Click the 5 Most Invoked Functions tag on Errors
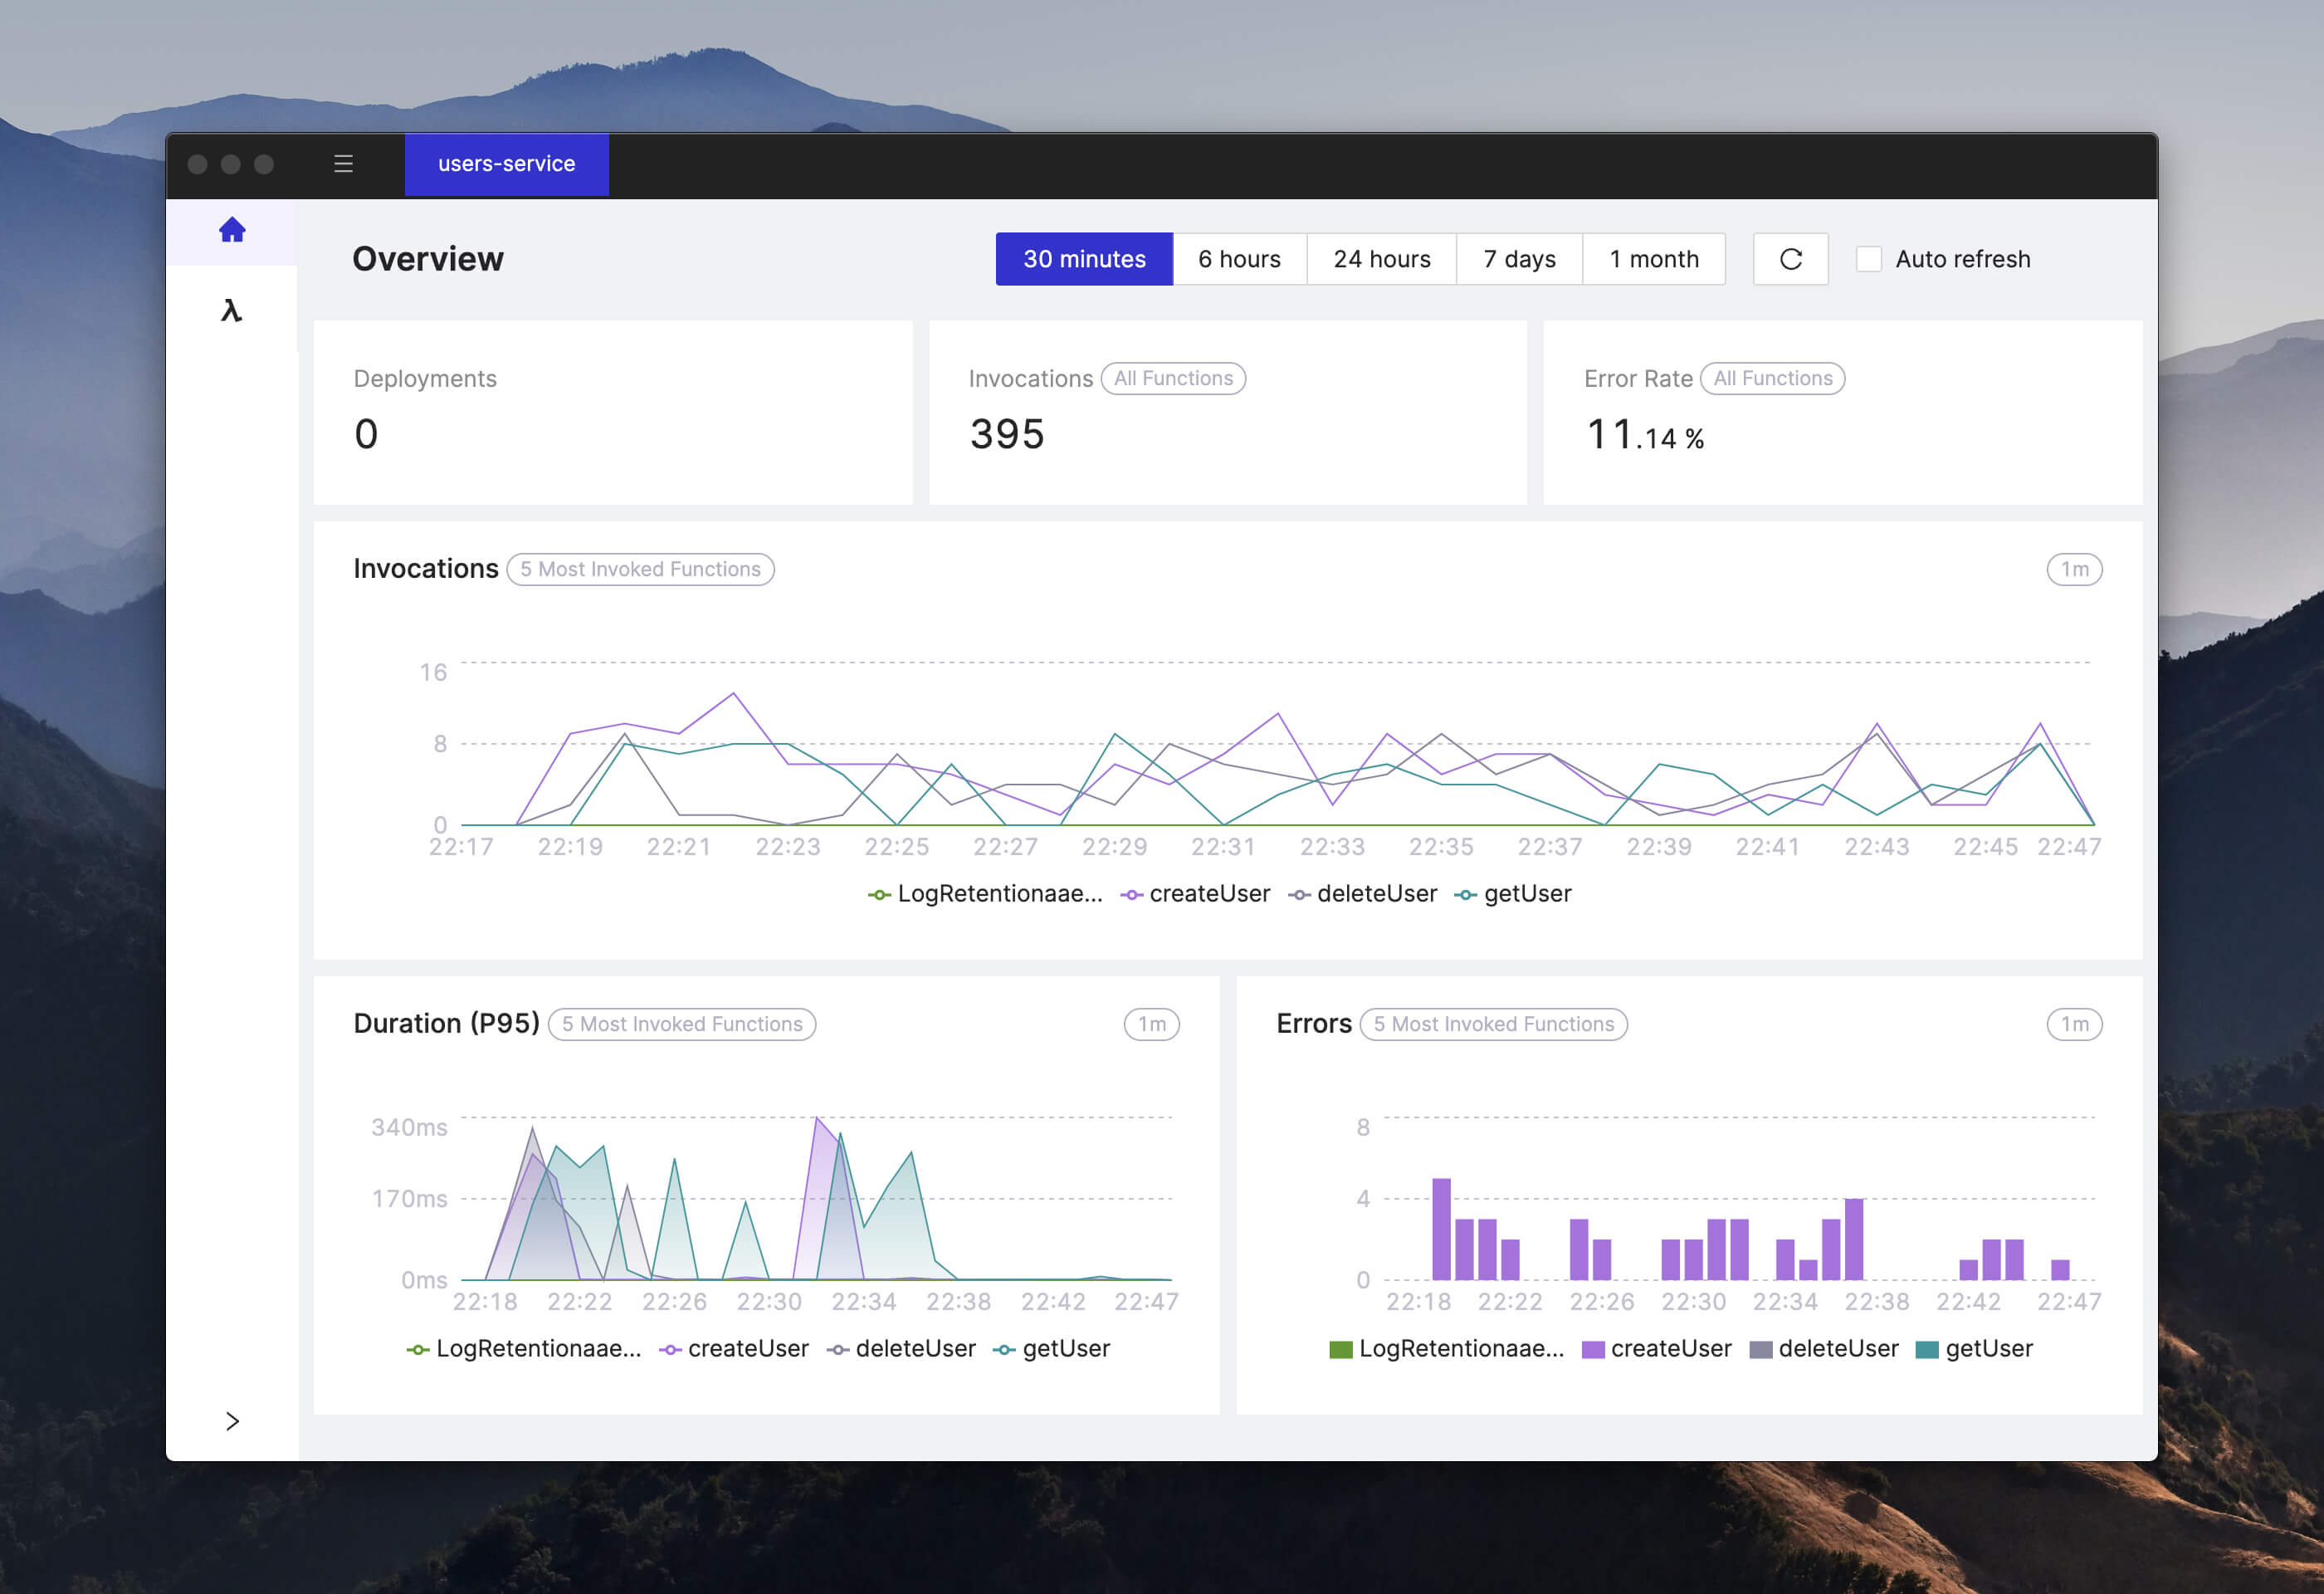 tap(1497, 1023)
